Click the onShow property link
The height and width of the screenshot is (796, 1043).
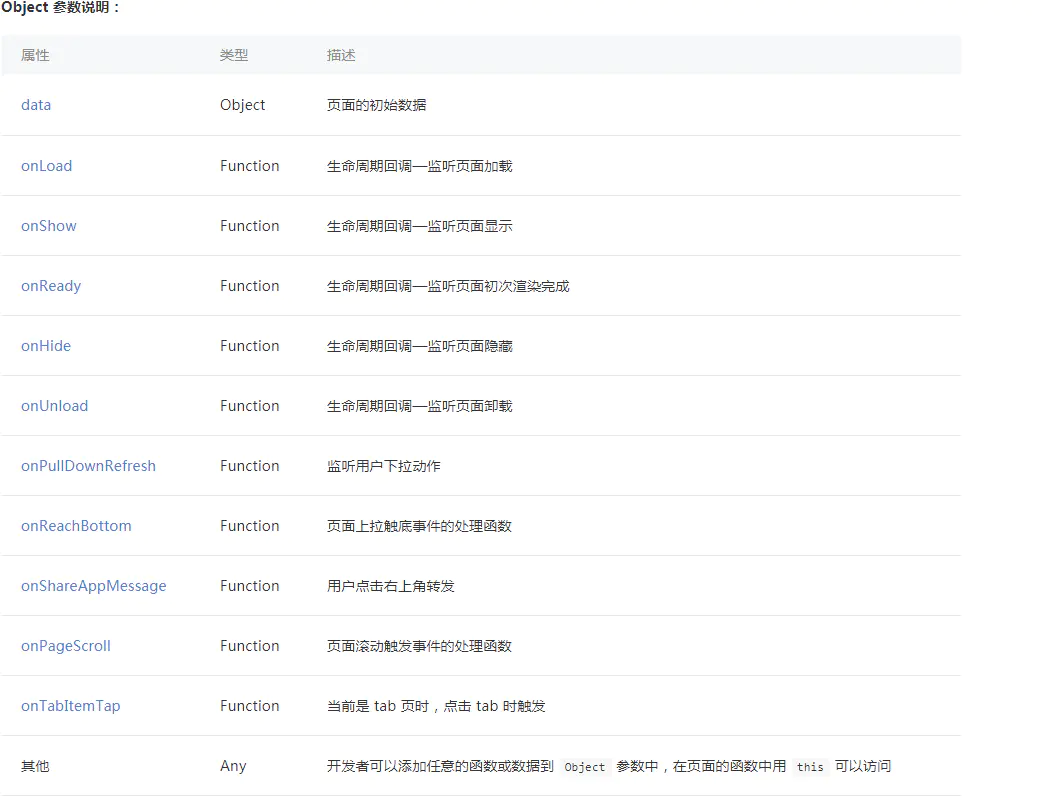click(x=48, y=225)
